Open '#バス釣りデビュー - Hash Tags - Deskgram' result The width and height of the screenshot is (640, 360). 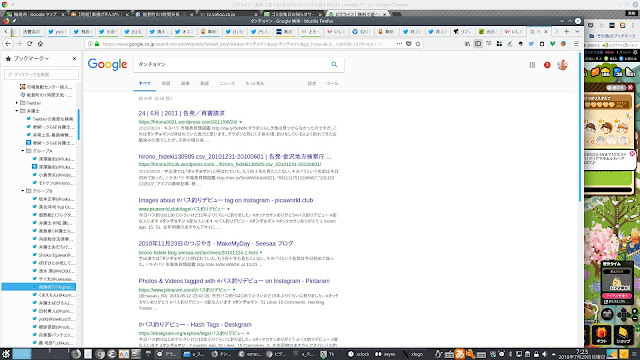click(x=195, y=324)
